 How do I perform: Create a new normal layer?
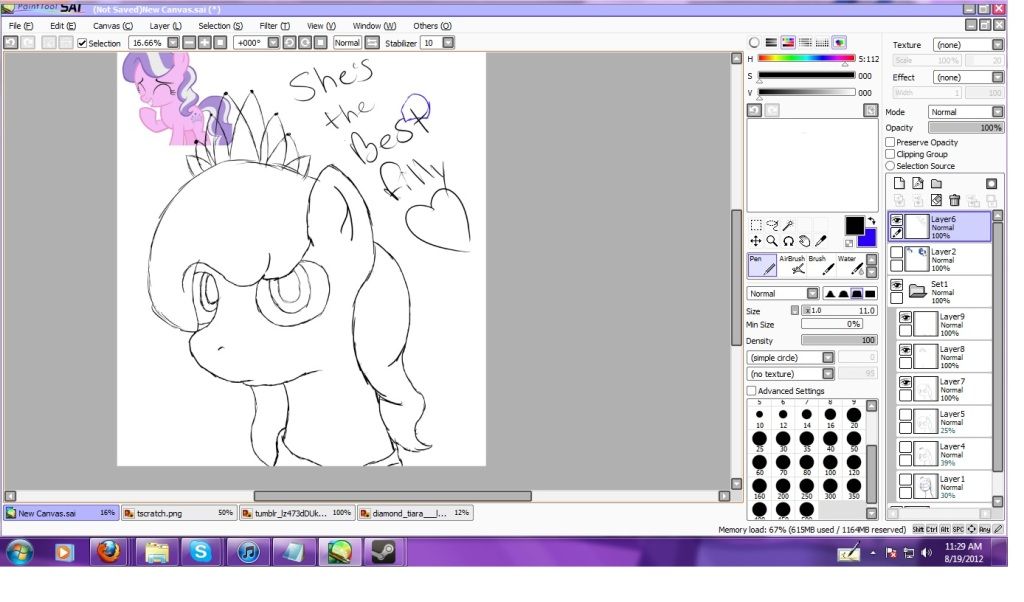[899, 183]
